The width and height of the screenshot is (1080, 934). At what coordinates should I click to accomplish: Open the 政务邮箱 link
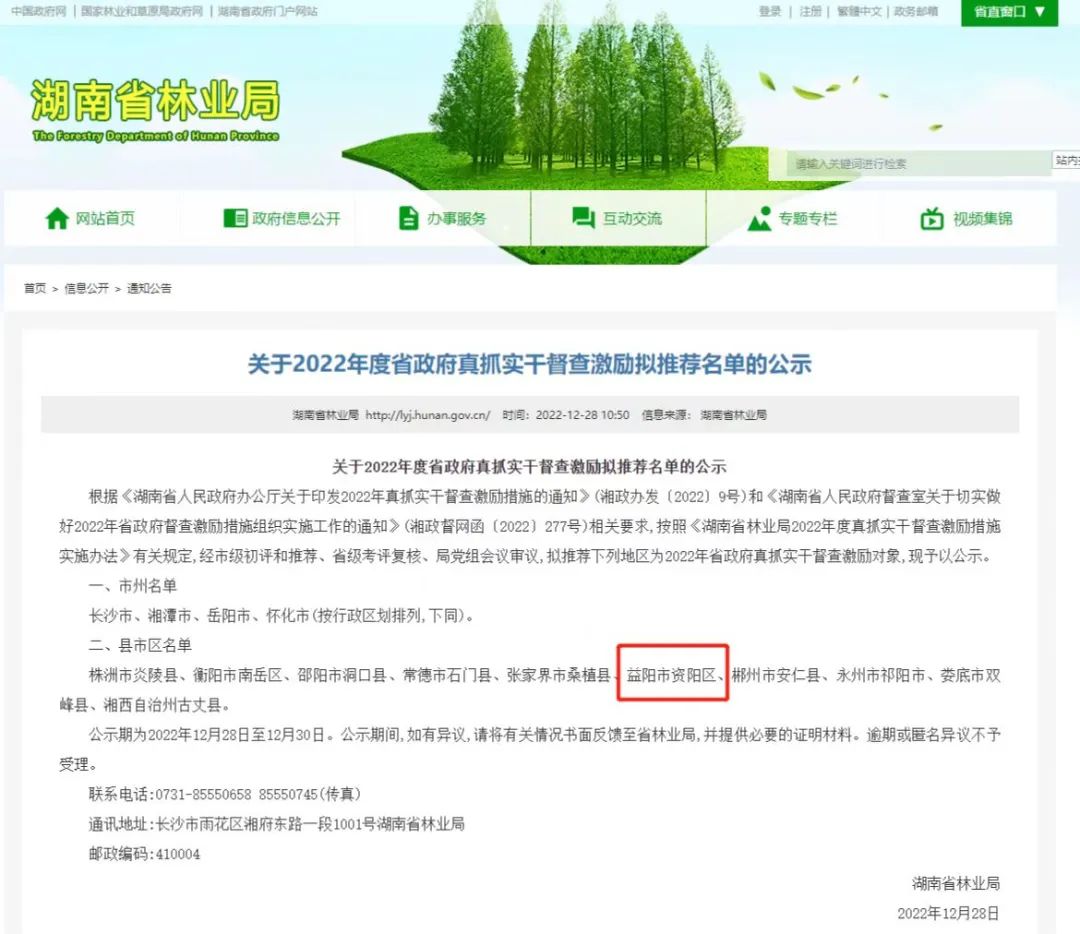tap(916, 12)
